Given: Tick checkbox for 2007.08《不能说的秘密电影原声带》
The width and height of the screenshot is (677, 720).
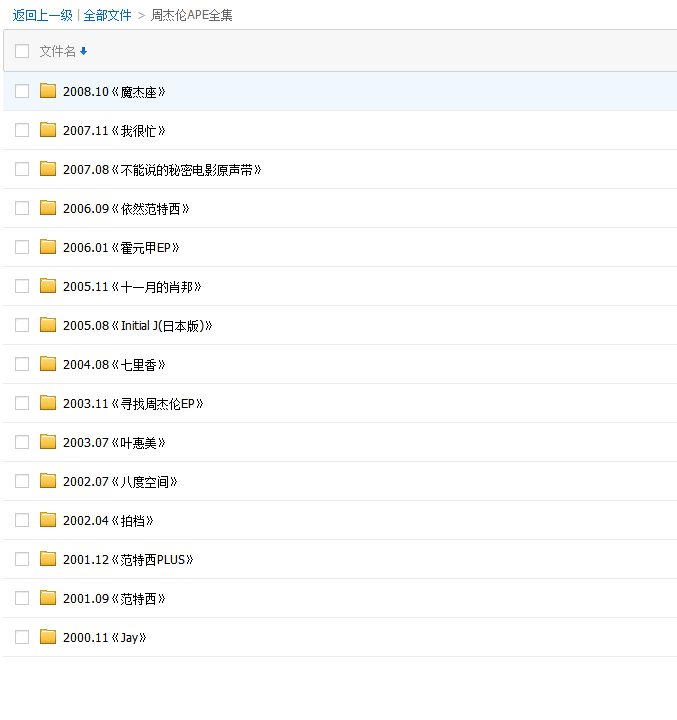Looking at the screenshot, I should (22, 169).
